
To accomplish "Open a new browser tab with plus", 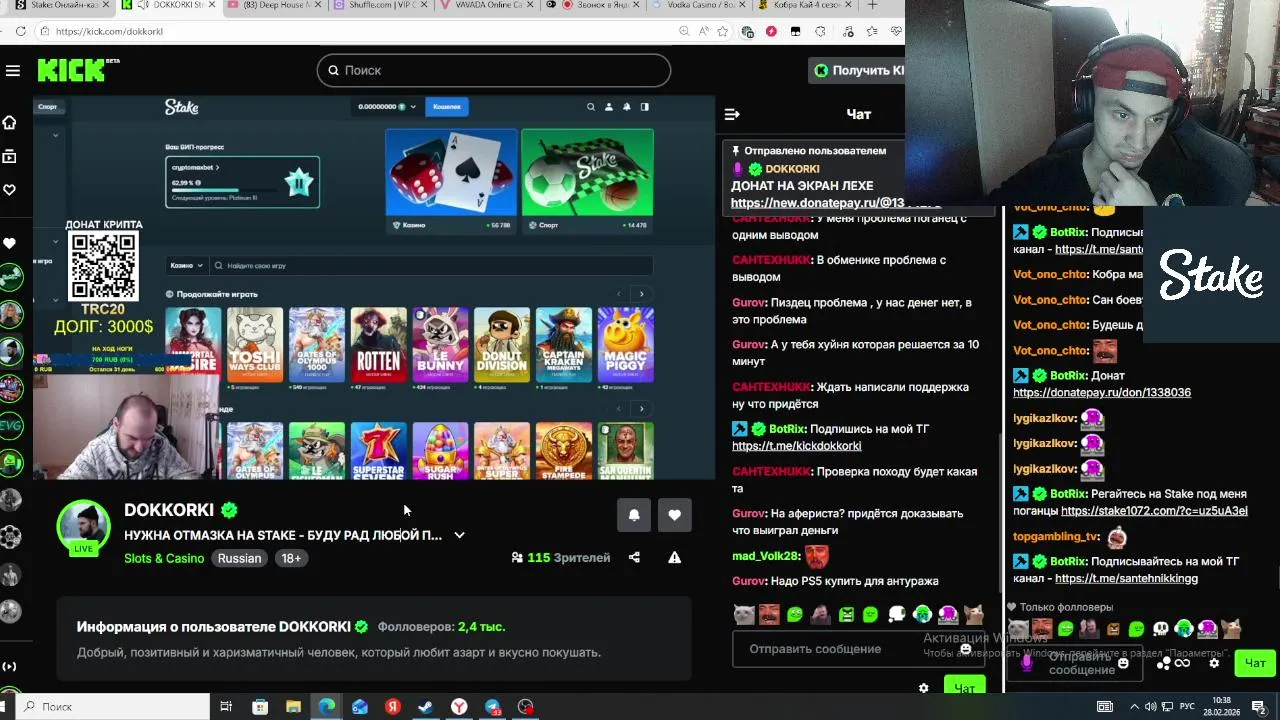I will [x=872, y=5].
